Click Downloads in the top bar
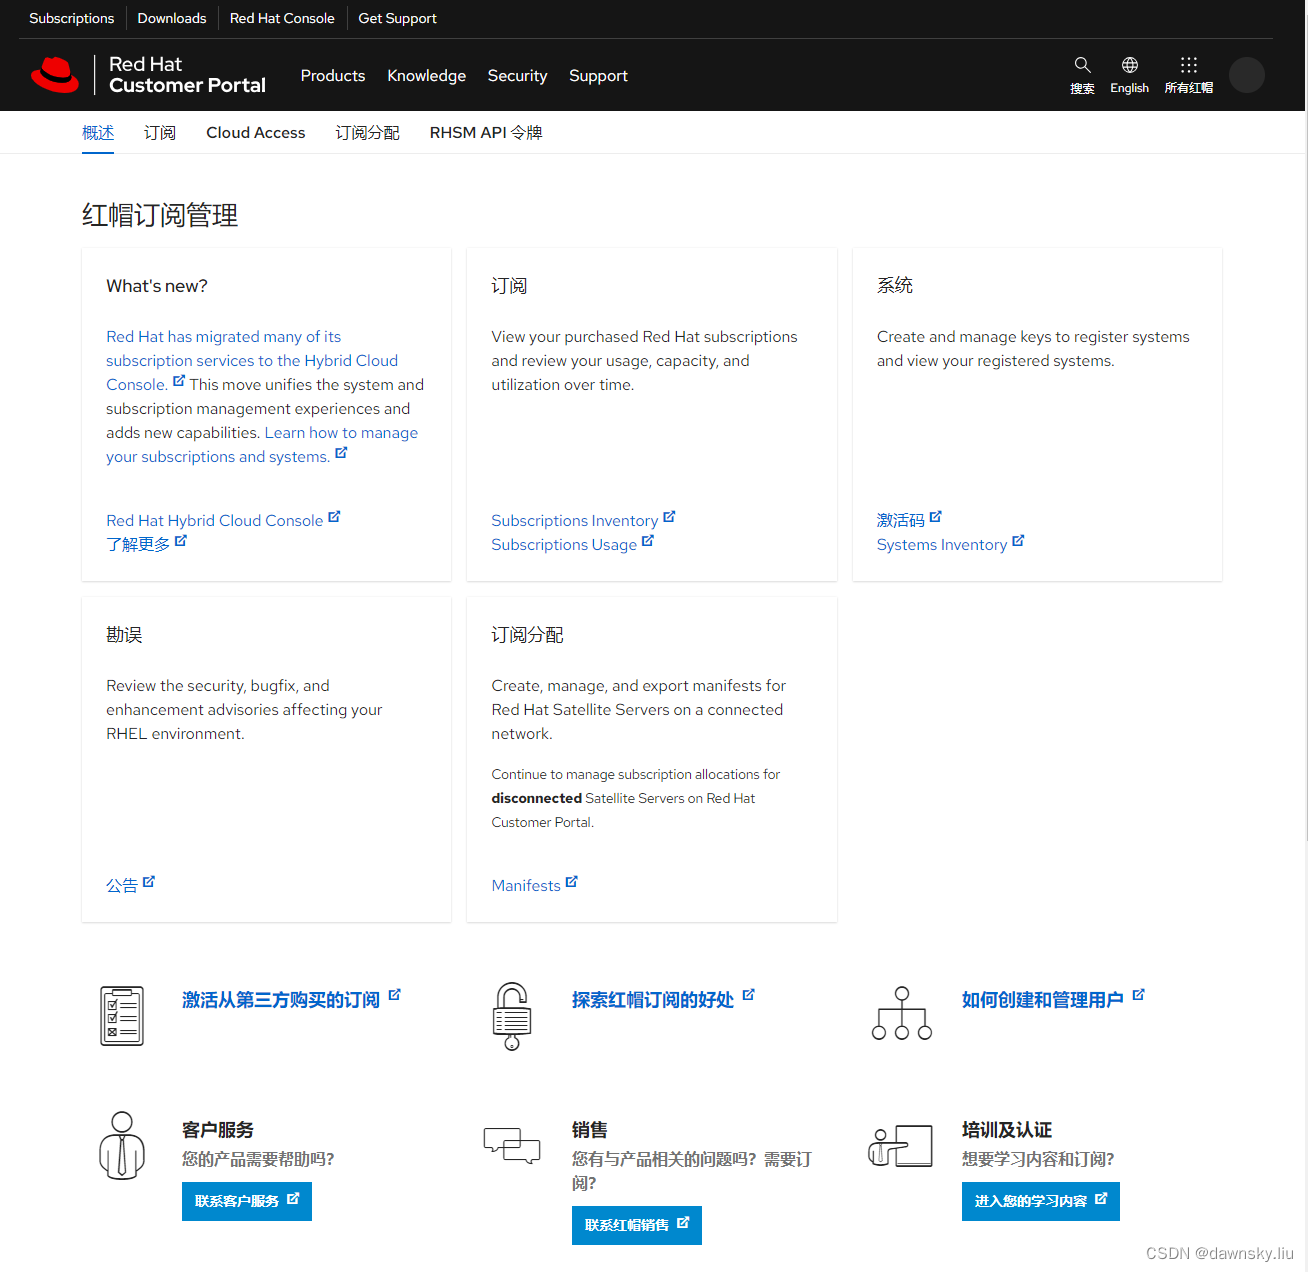Screen dimensions: 1308x1272 click(x=172, y=19)
